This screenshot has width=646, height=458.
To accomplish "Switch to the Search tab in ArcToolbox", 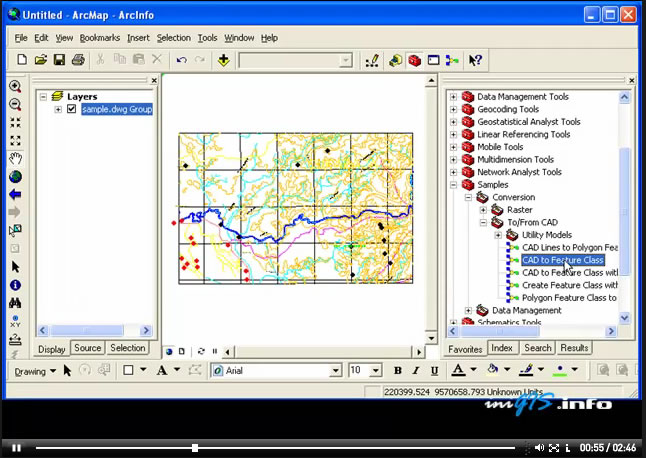I will (538, 348).
